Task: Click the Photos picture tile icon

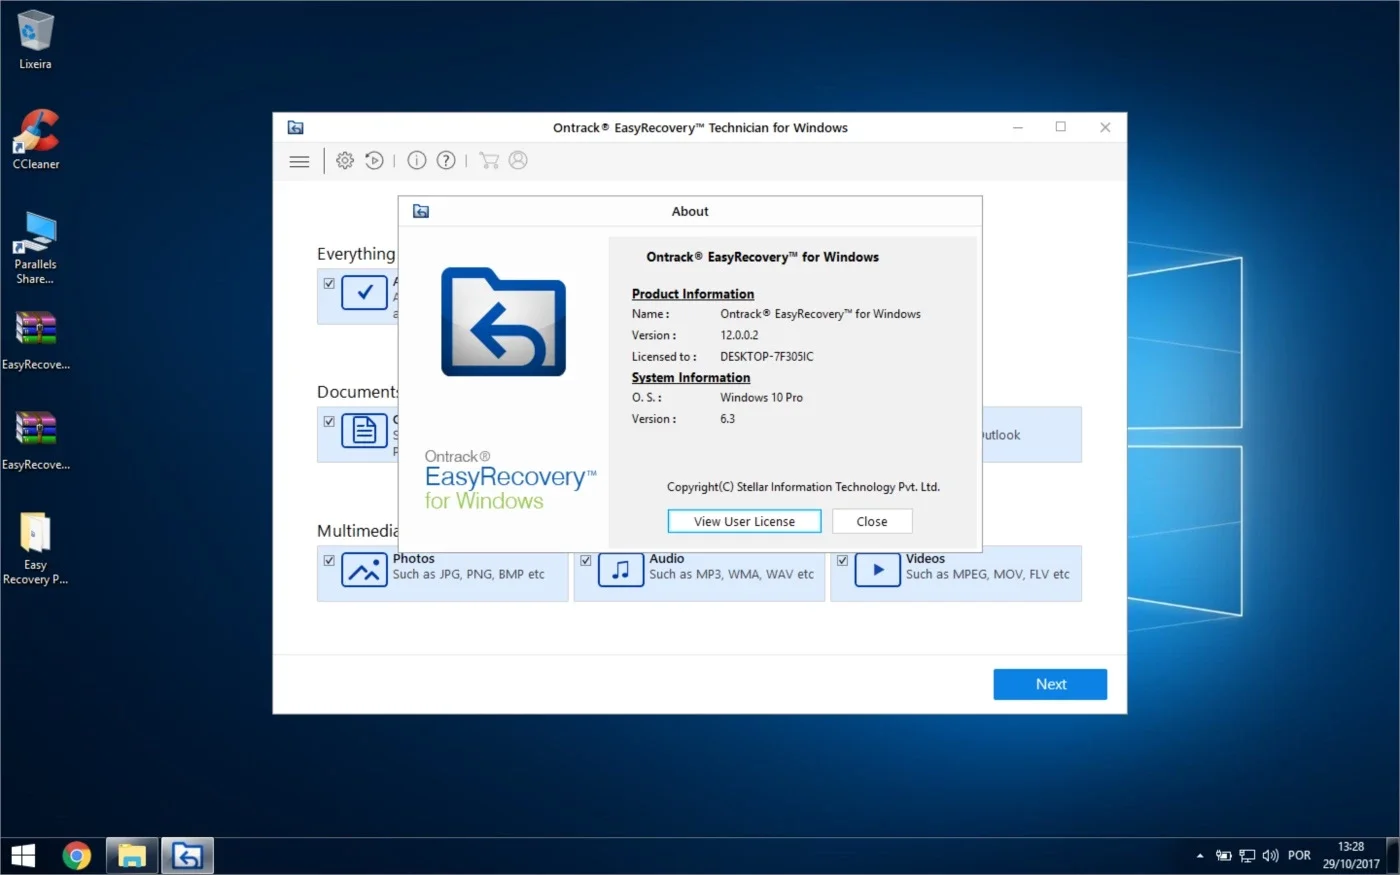Action: pyautogui.click(x=364, y=570)
